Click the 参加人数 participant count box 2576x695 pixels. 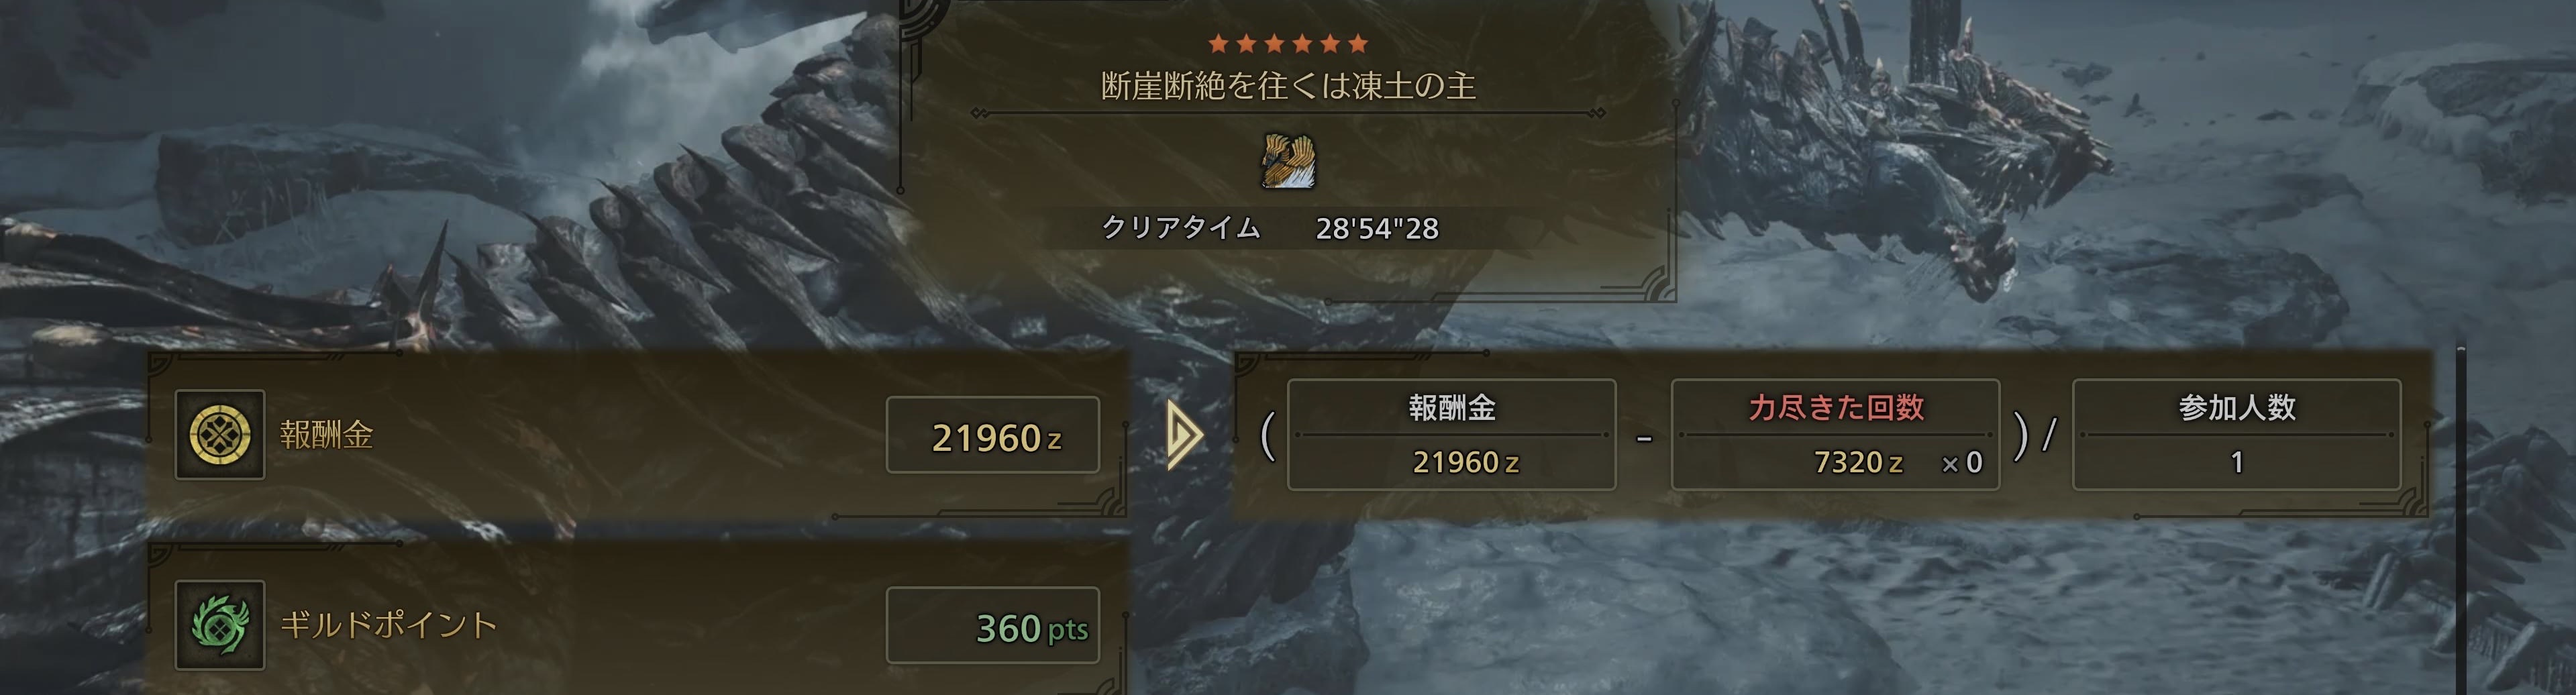click(2237, 435)
